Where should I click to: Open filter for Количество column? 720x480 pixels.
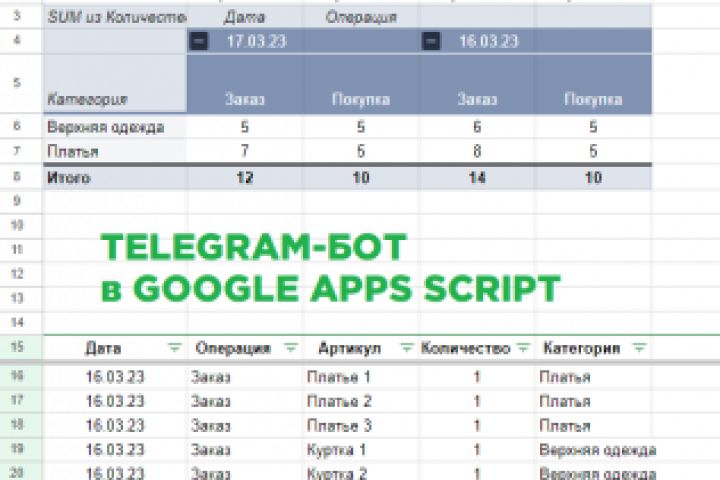click(x=523, y=348)
